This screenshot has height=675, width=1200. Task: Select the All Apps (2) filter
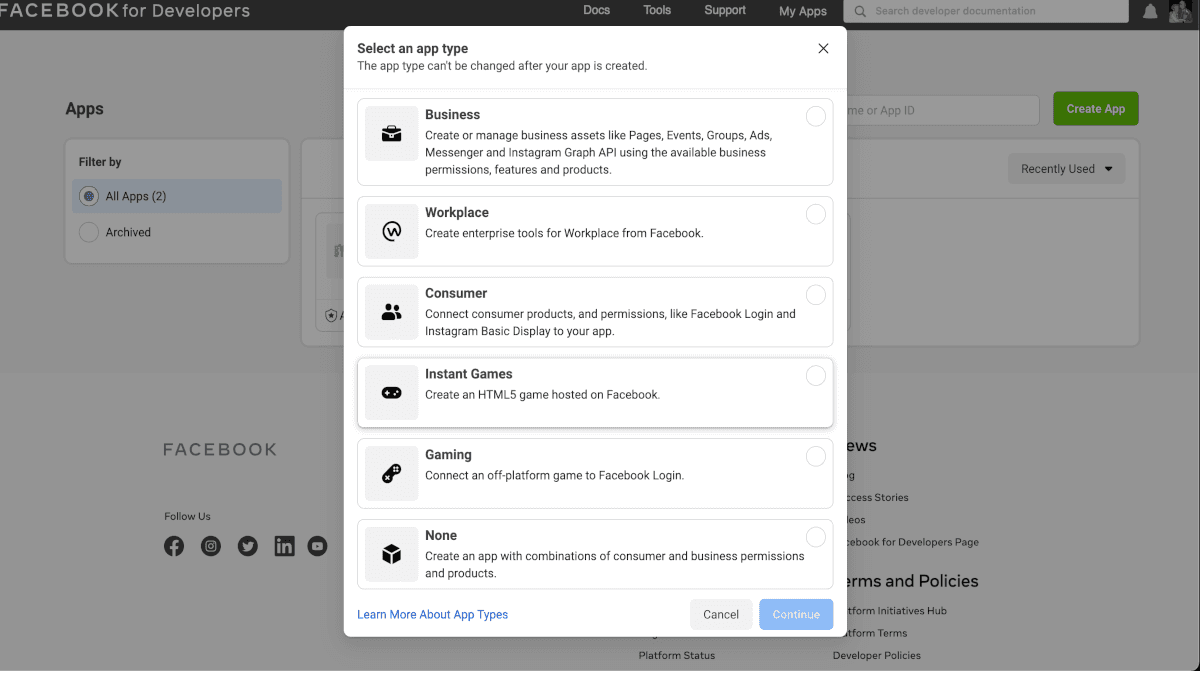click(177, 196)
